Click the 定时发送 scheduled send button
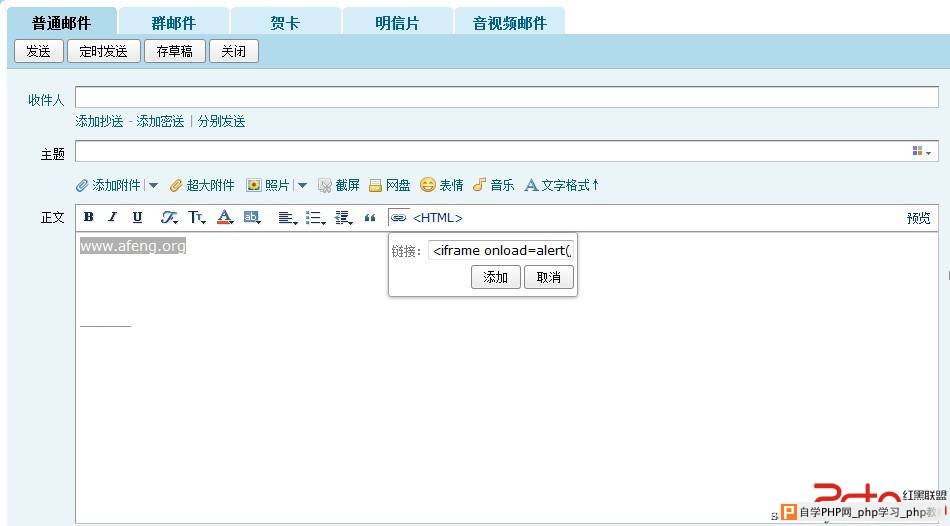The width and height of the screenshot is (950, 526). [104, 51]
